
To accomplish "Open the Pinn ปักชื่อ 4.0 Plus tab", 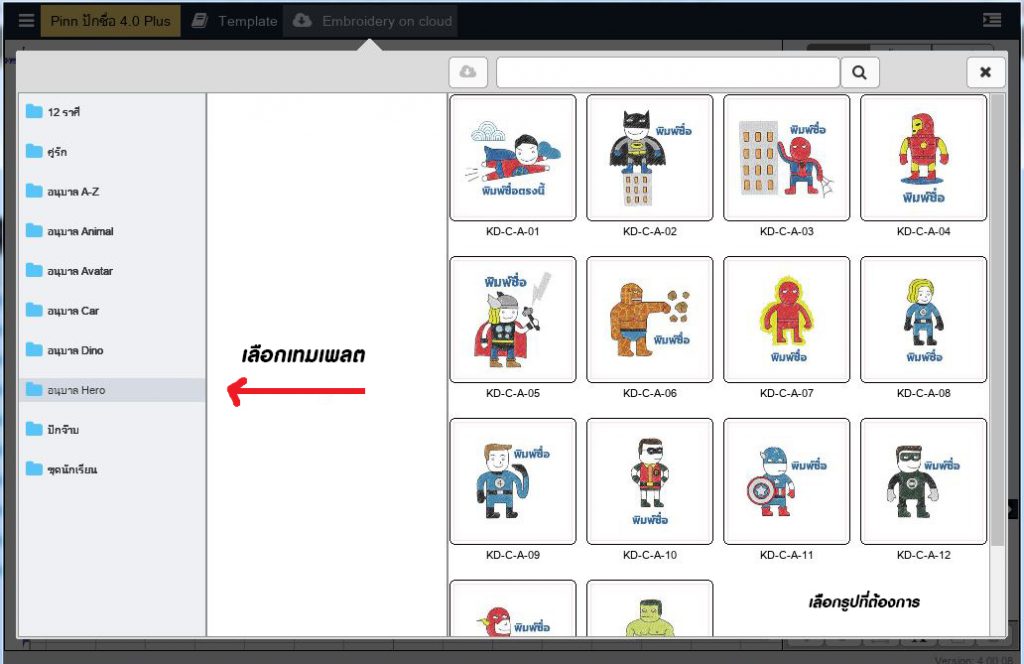I will point(110,21).
